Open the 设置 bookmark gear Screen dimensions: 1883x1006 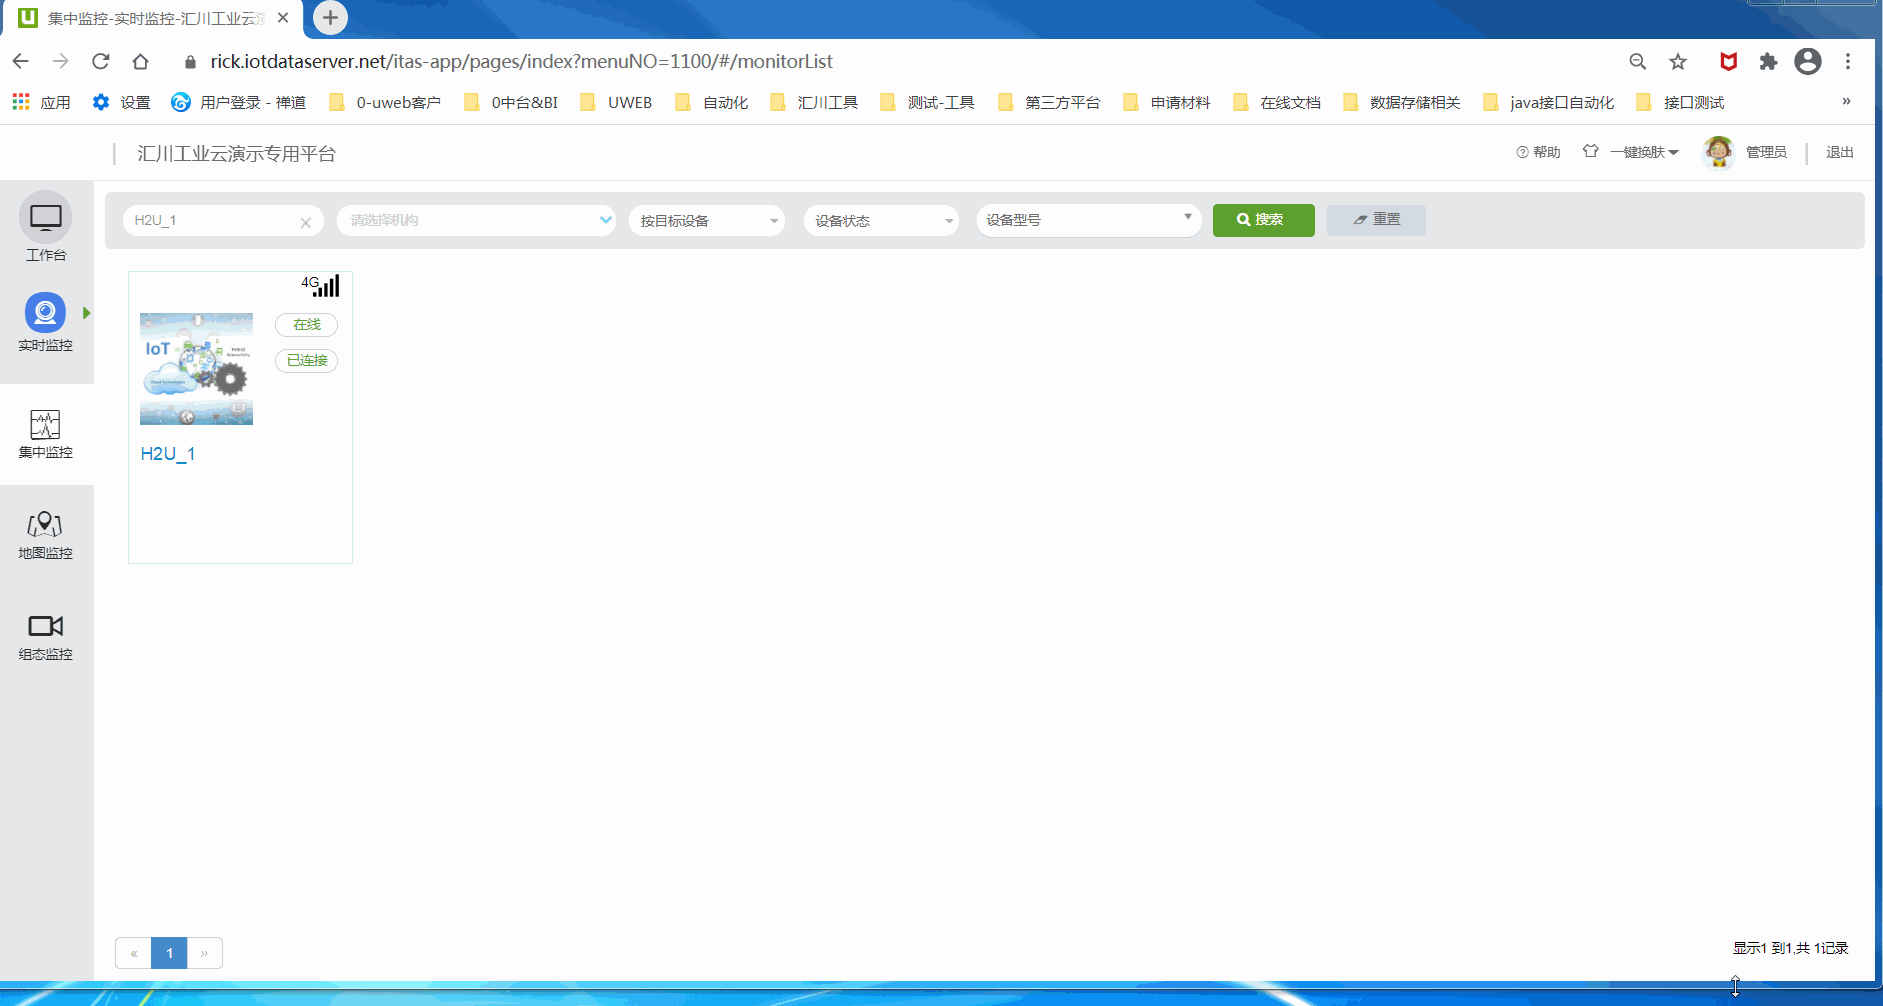tap(121, 102)
